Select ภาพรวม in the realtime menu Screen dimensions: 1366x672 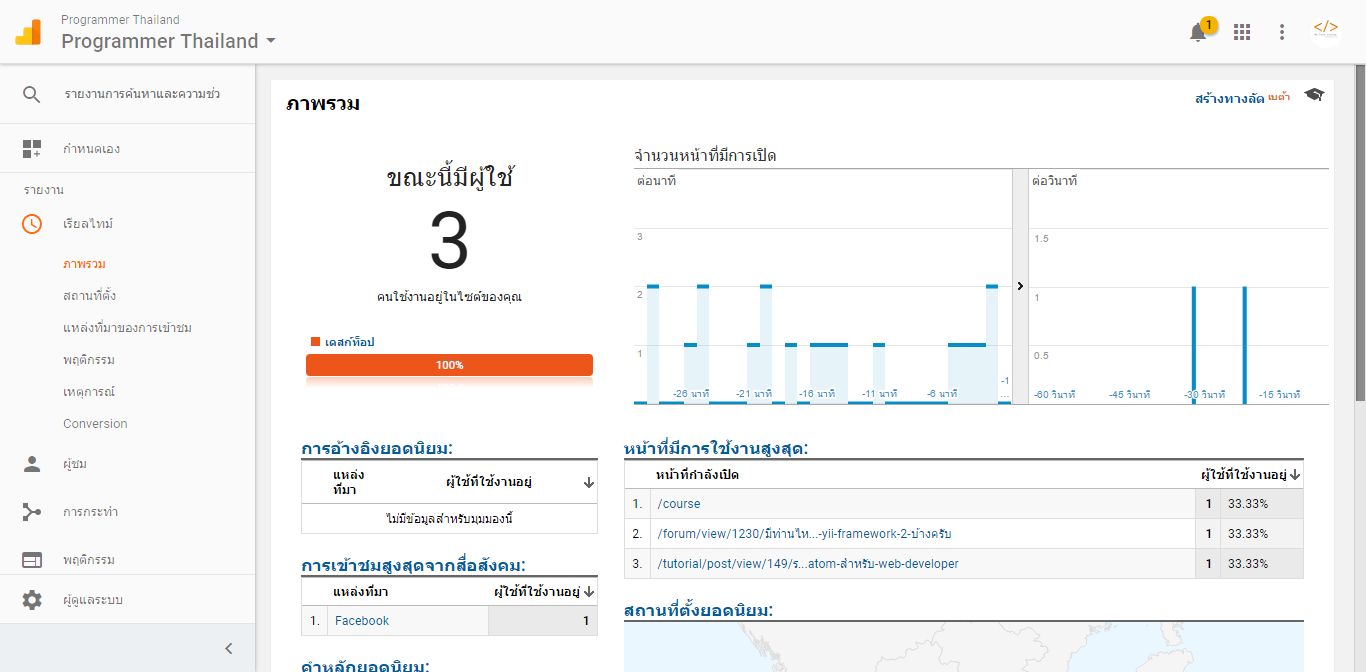(84, 264)
